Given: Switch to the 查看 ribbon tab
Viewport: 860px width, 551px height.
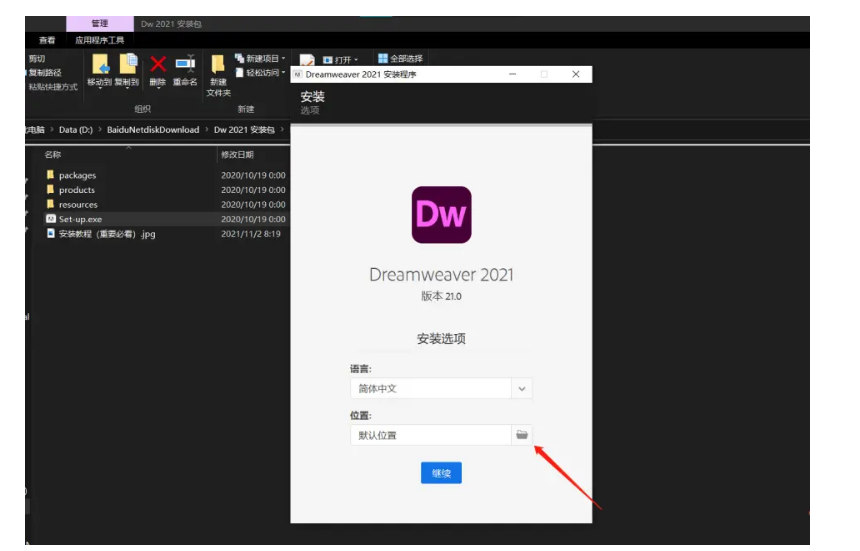Looking at the screenshot, I should [x=47, y=40].
